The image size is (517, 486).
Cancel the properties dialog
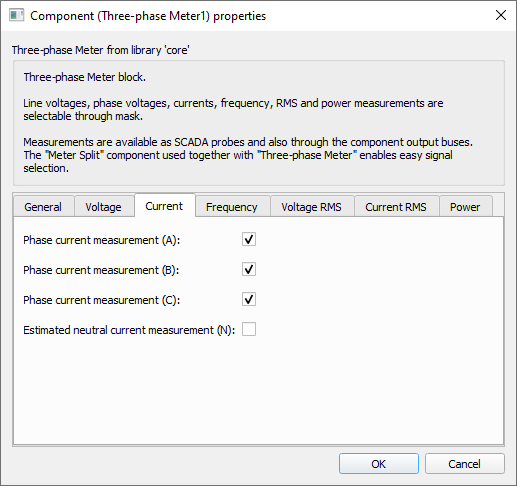click(x=465, y=463)
